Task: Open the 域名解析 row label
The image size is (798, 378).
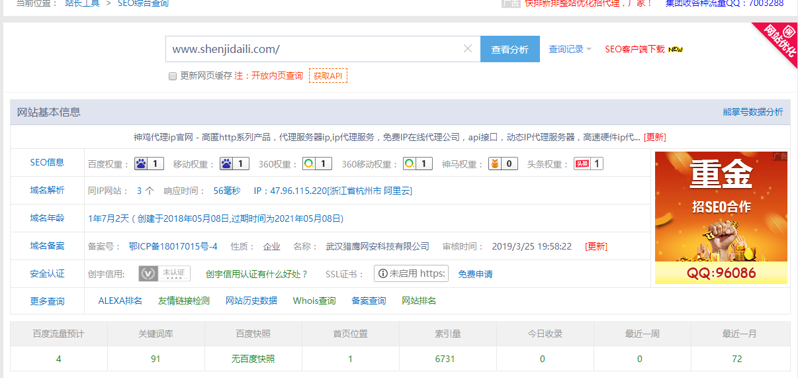Action: [x=47, y=191]
